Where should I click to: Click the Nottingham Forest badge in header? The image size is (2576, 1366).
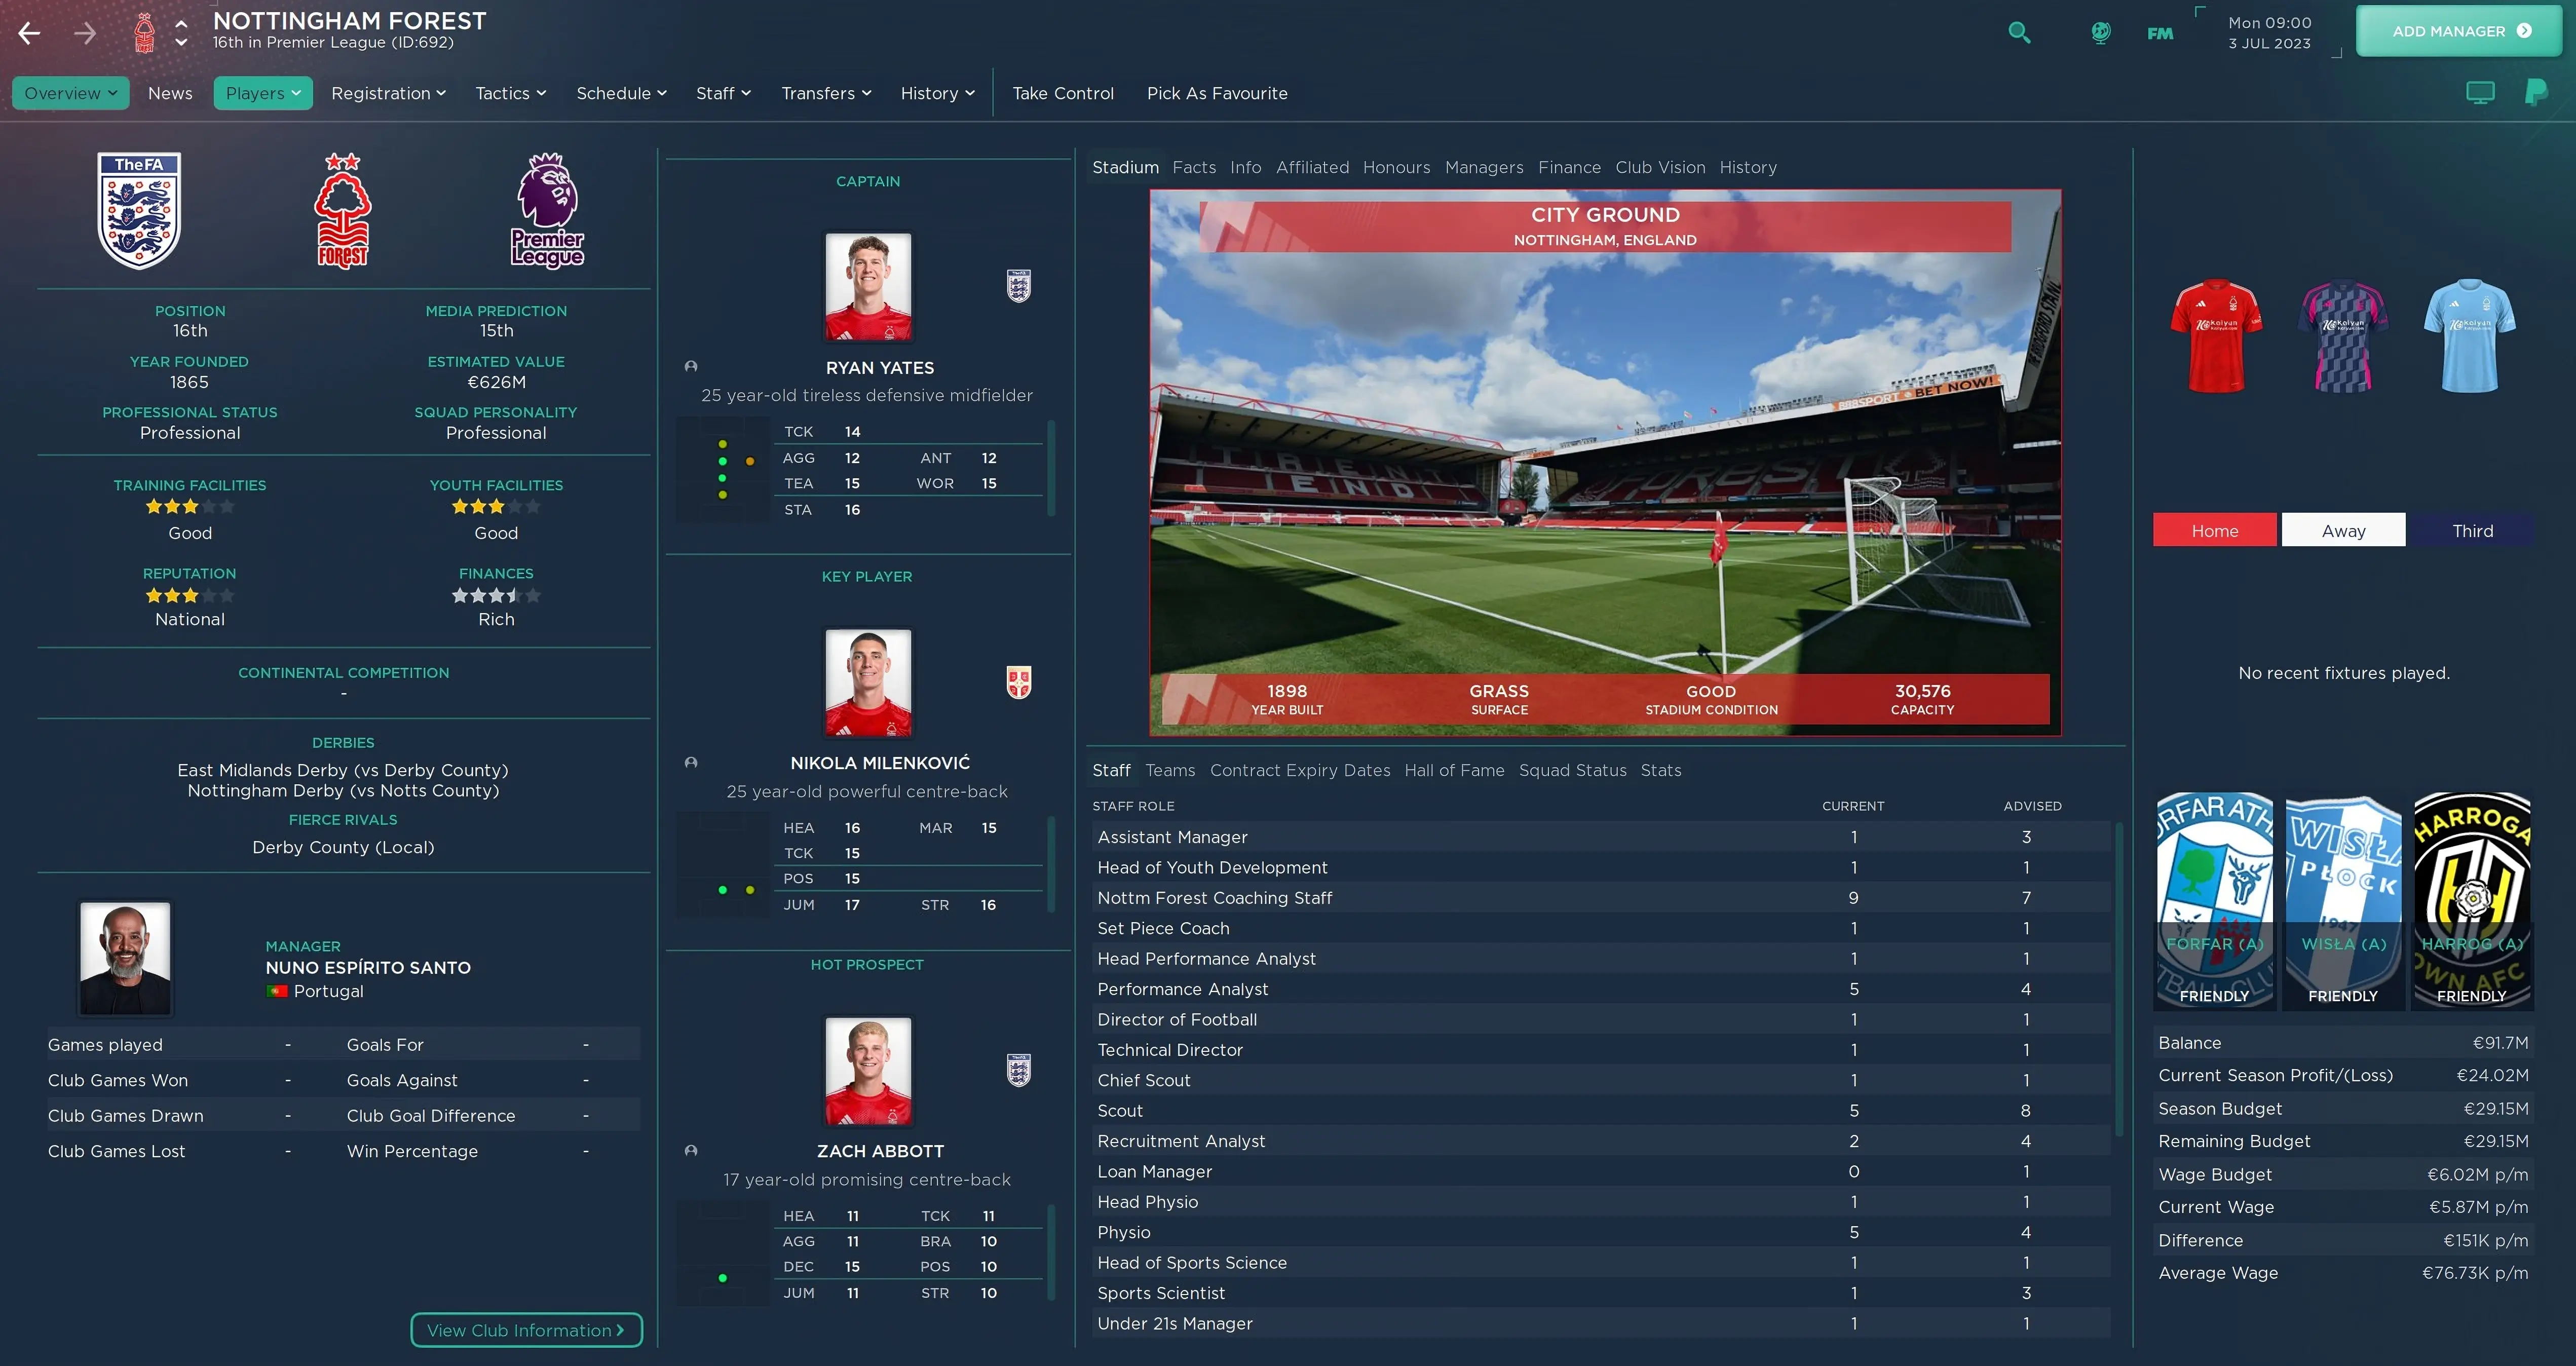pyautogui.click(x=145, y=33)
